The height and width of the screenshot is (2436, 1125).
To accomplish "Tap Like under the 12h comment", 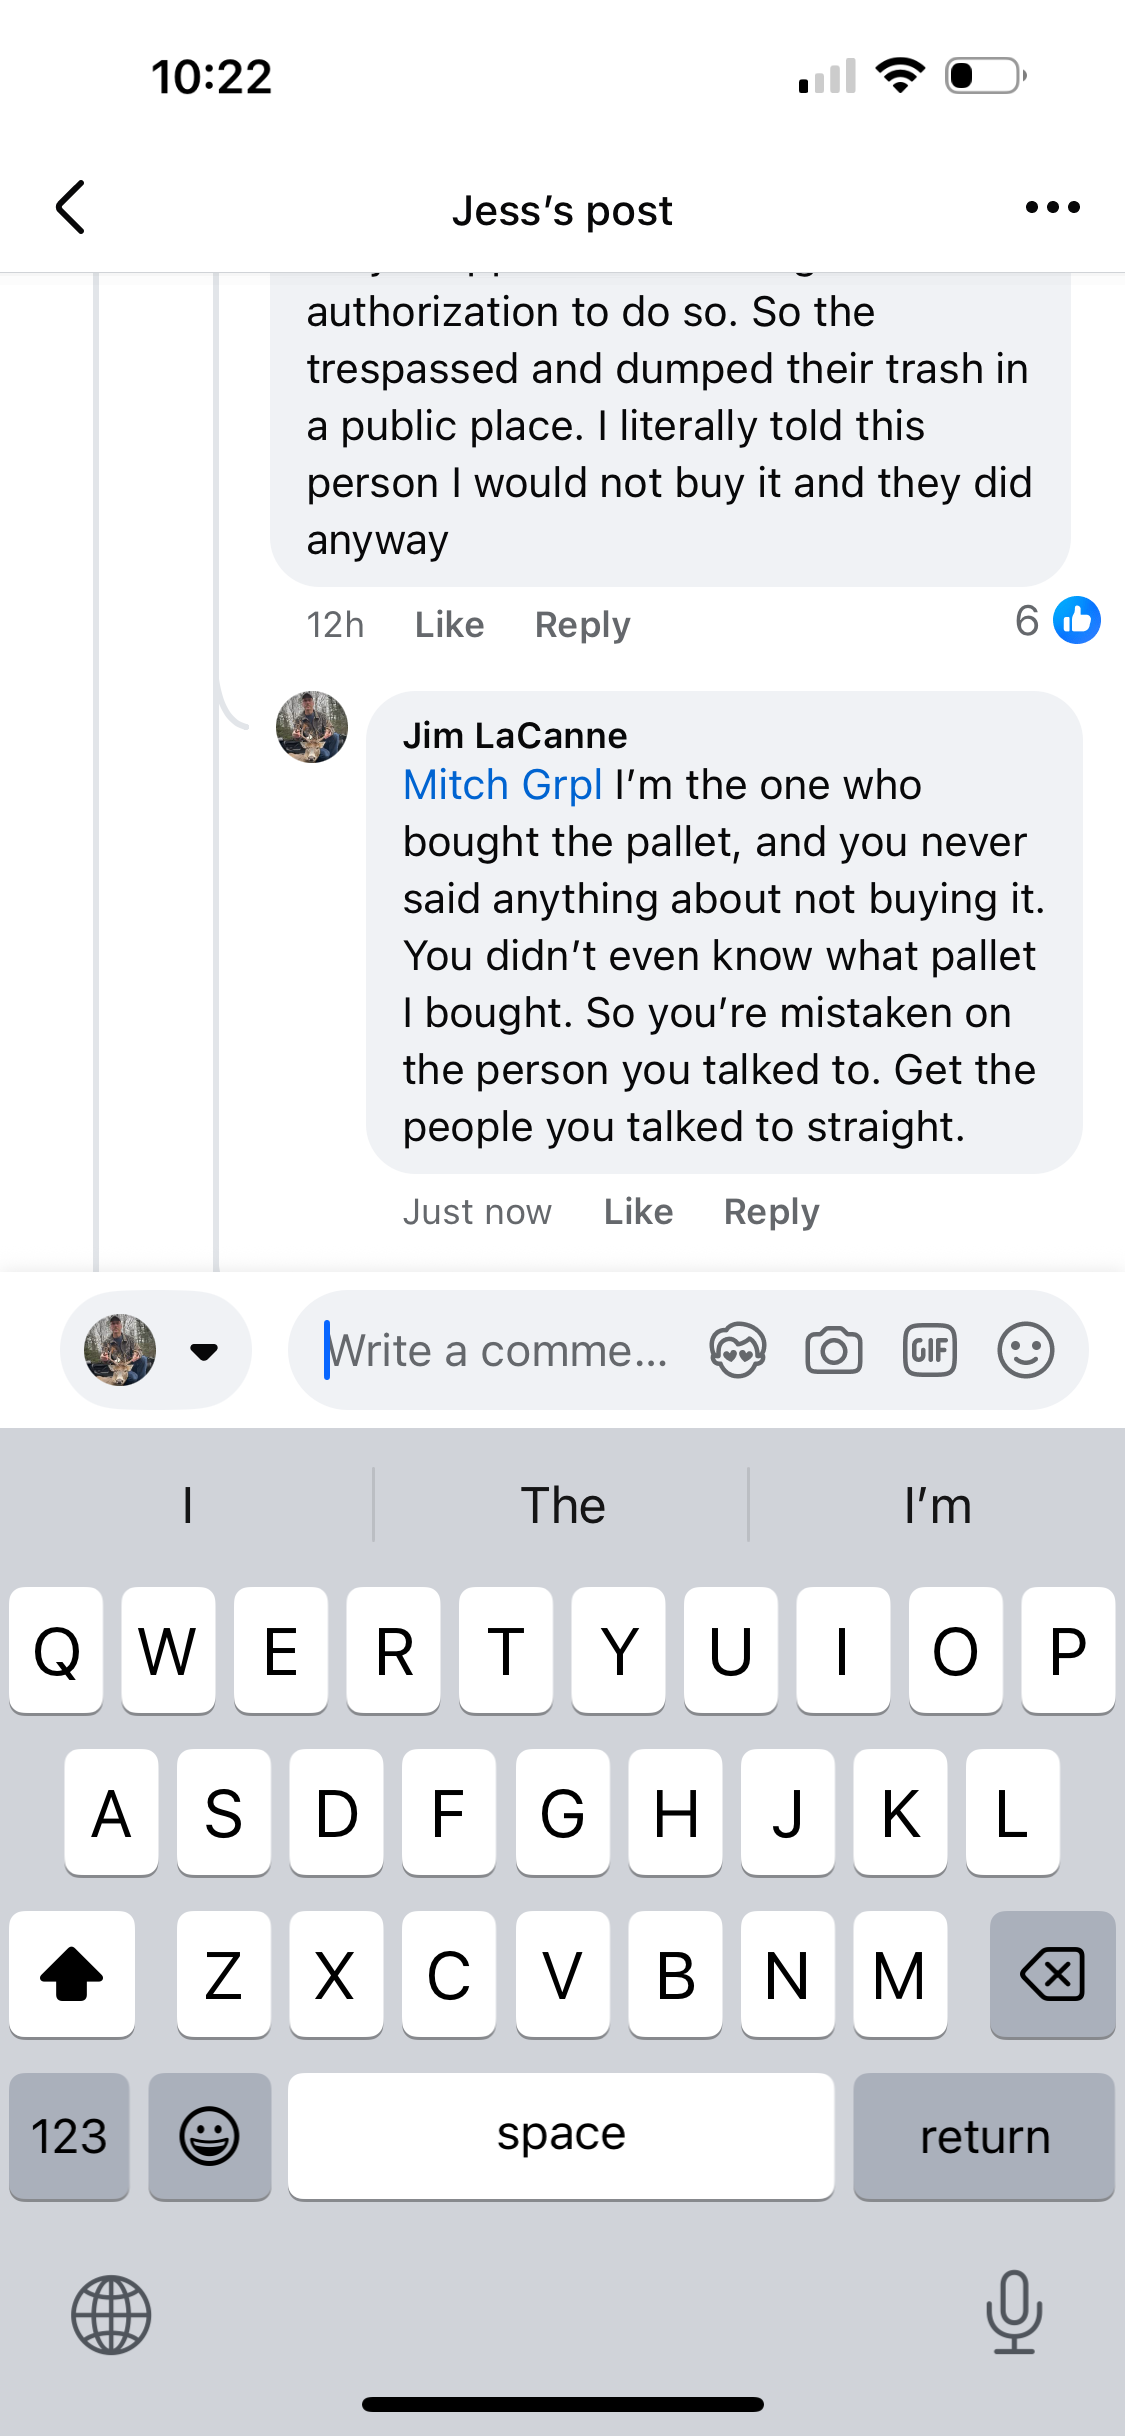I will pyautogui.click(x=449, y=625).
